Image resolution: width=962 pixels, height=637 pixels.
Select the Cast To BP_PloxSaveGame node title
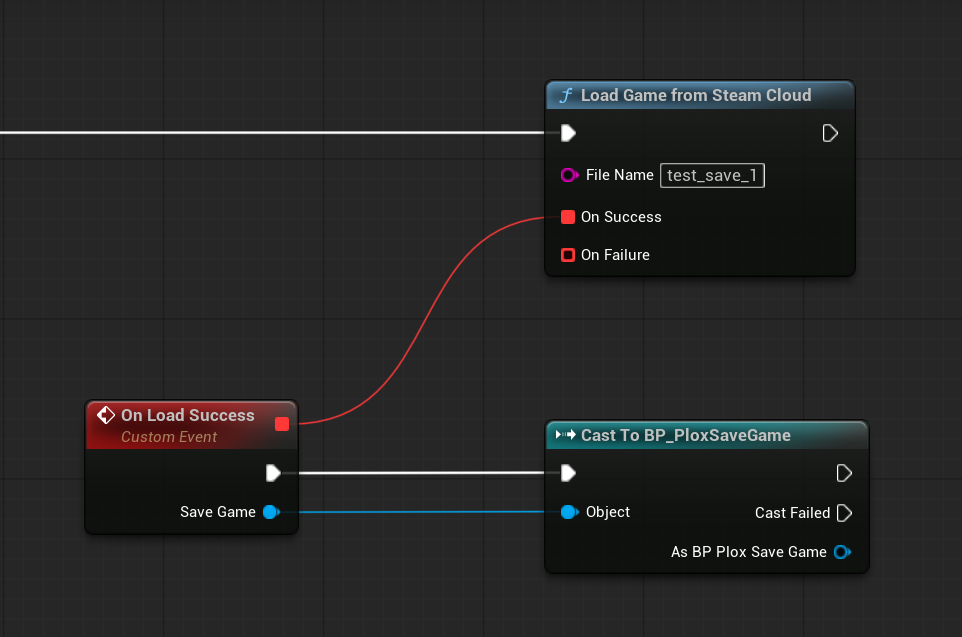coord(686,435)
